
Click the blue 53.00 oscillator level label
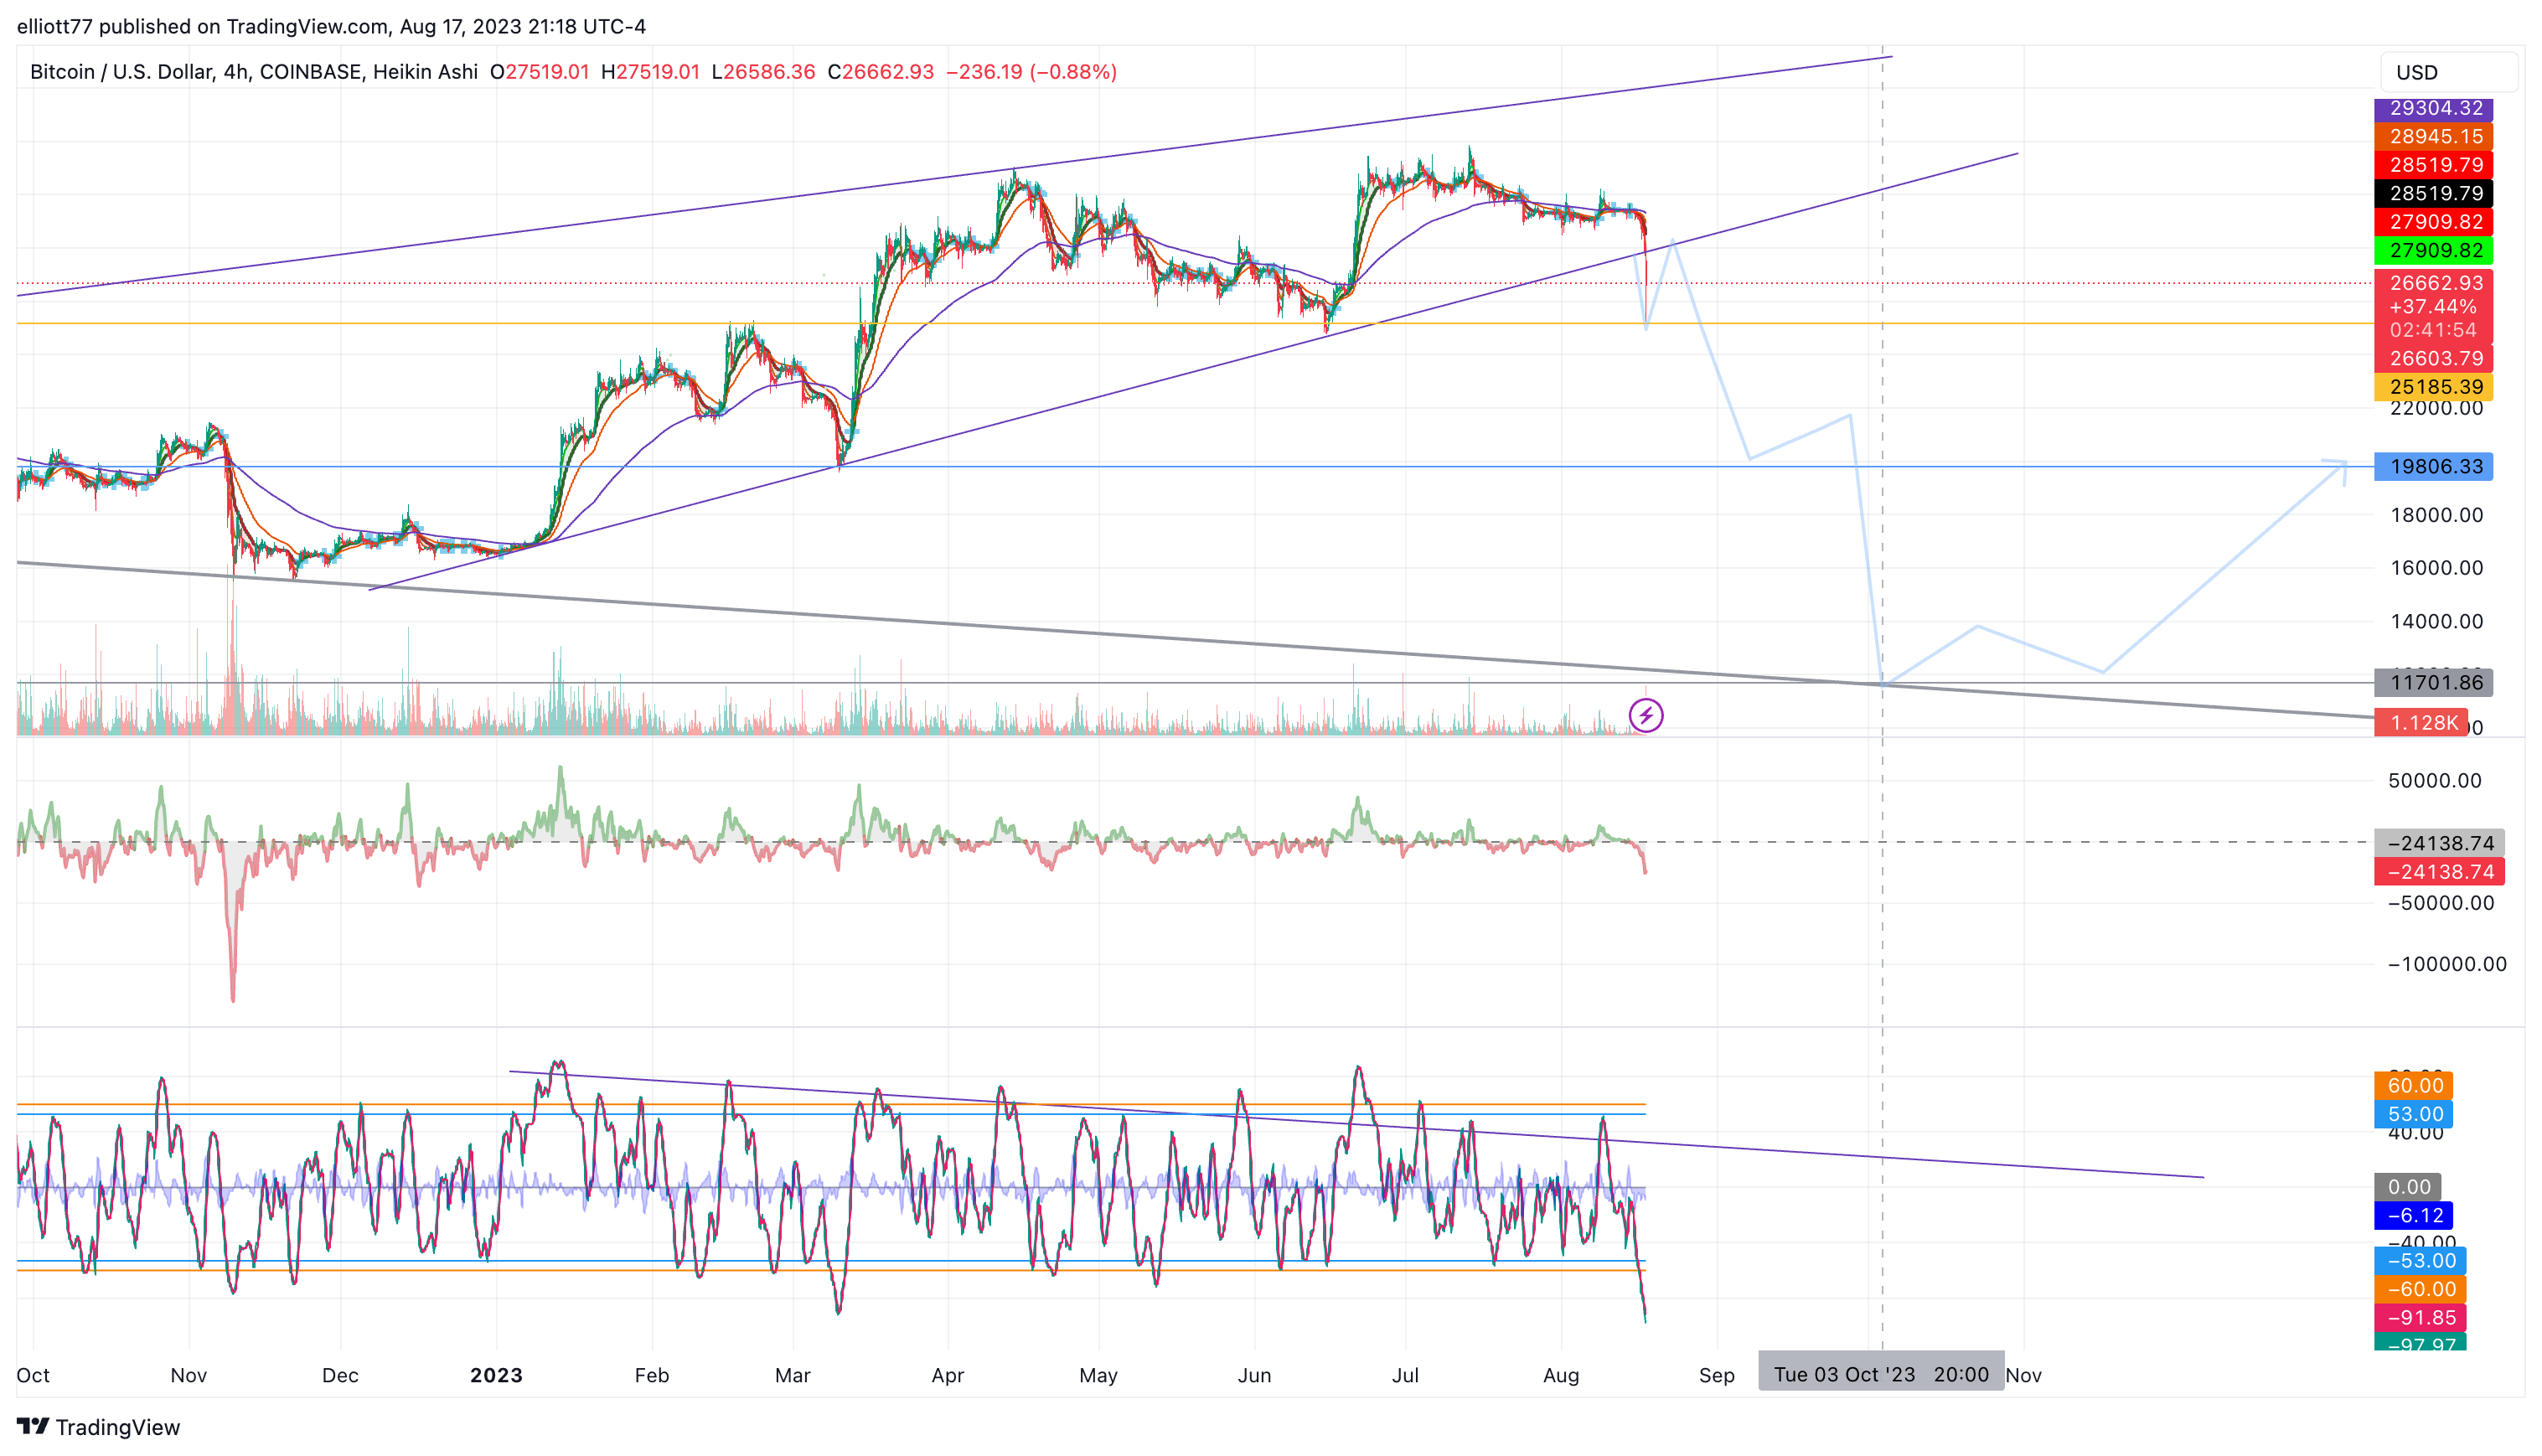[2413, 1114]
